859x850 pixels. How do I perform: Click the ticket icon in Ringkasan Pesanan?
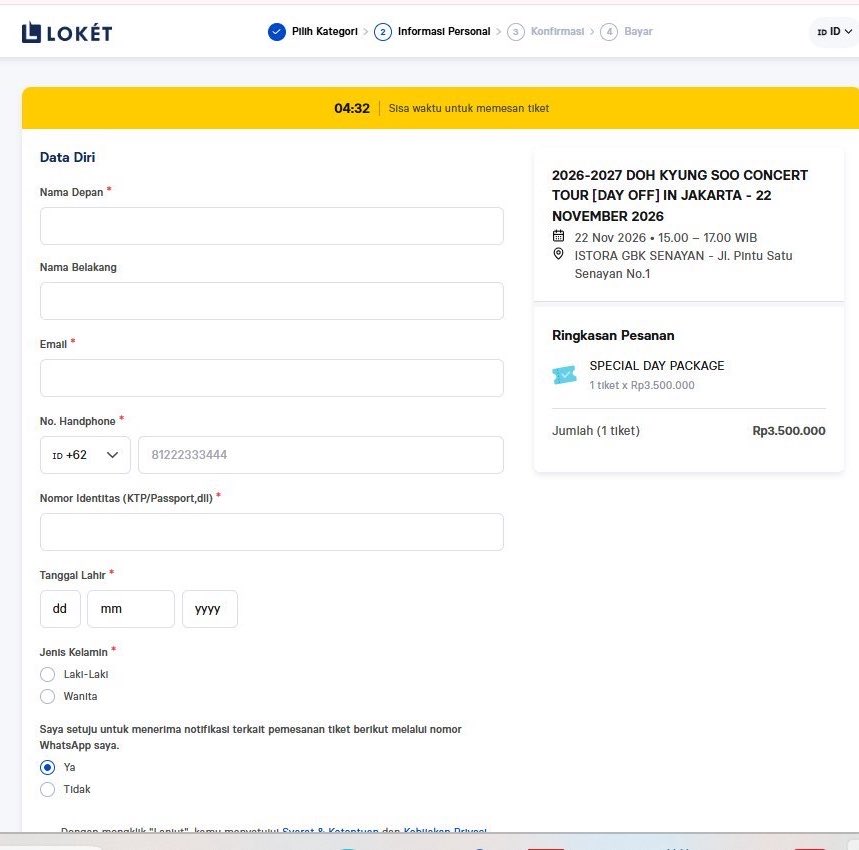564,375
